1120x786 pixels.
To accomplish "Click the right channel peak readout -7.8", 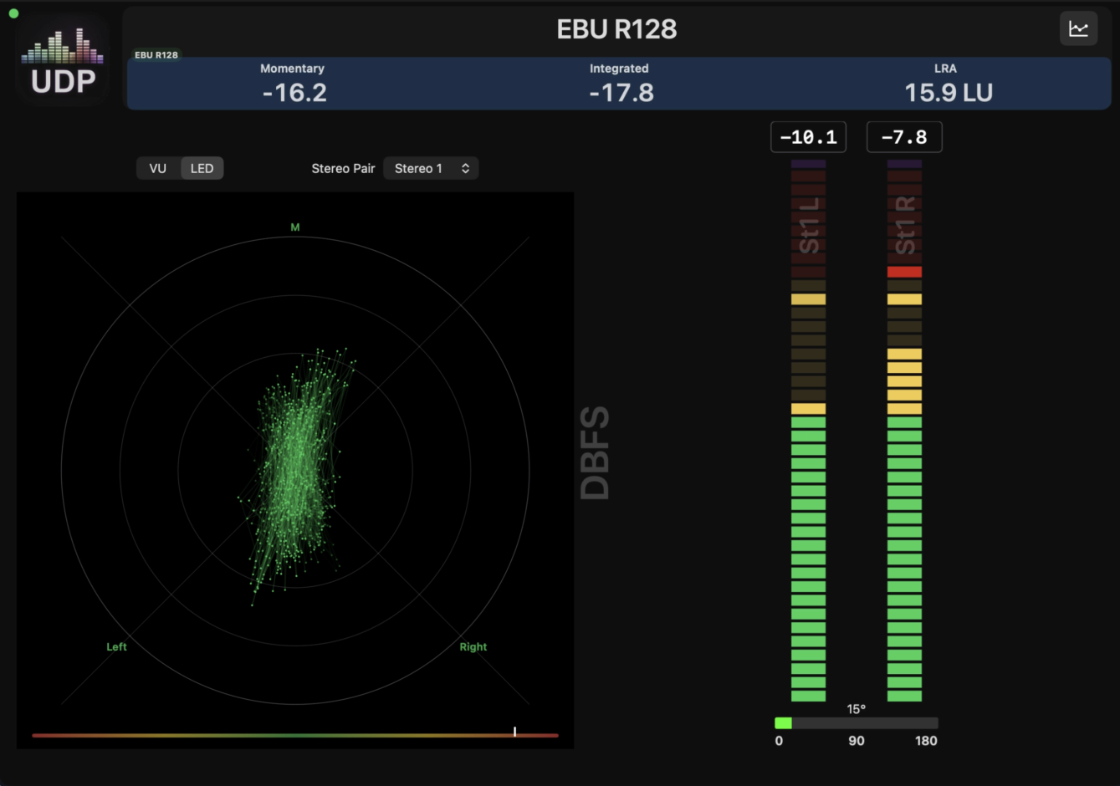I will click(904, 137).
